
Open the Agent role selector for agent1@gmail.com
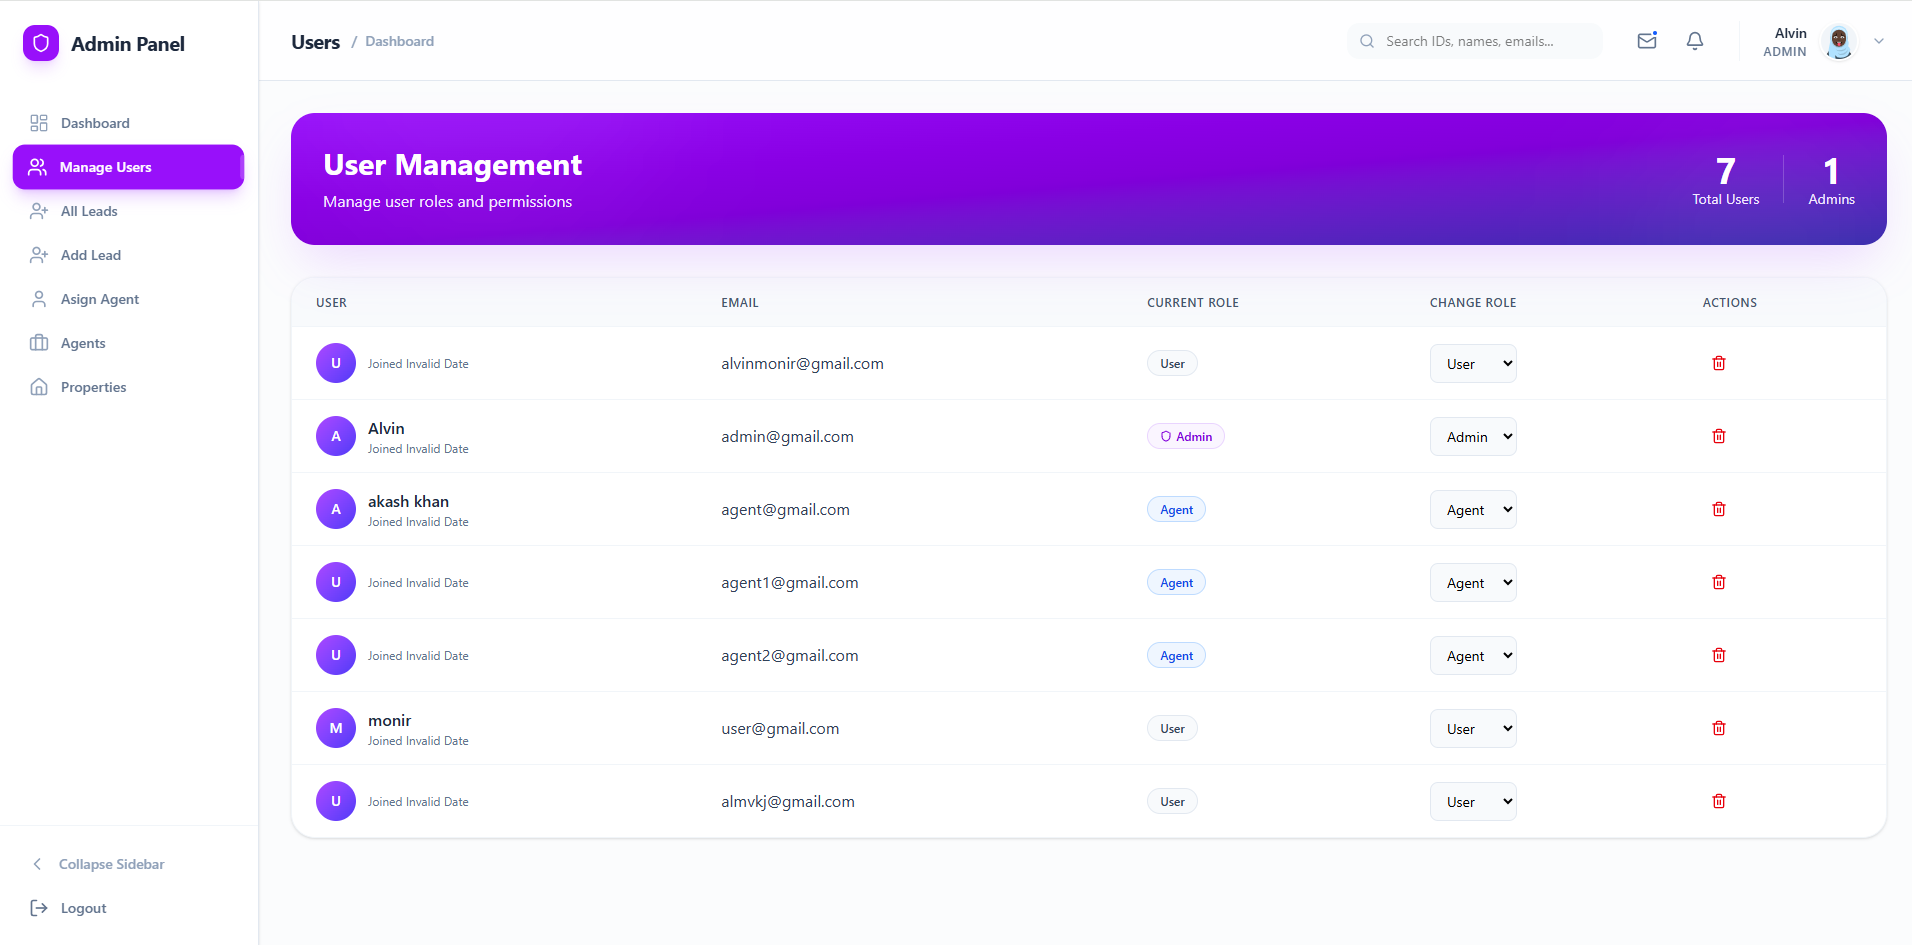(x=1471, y=582)
